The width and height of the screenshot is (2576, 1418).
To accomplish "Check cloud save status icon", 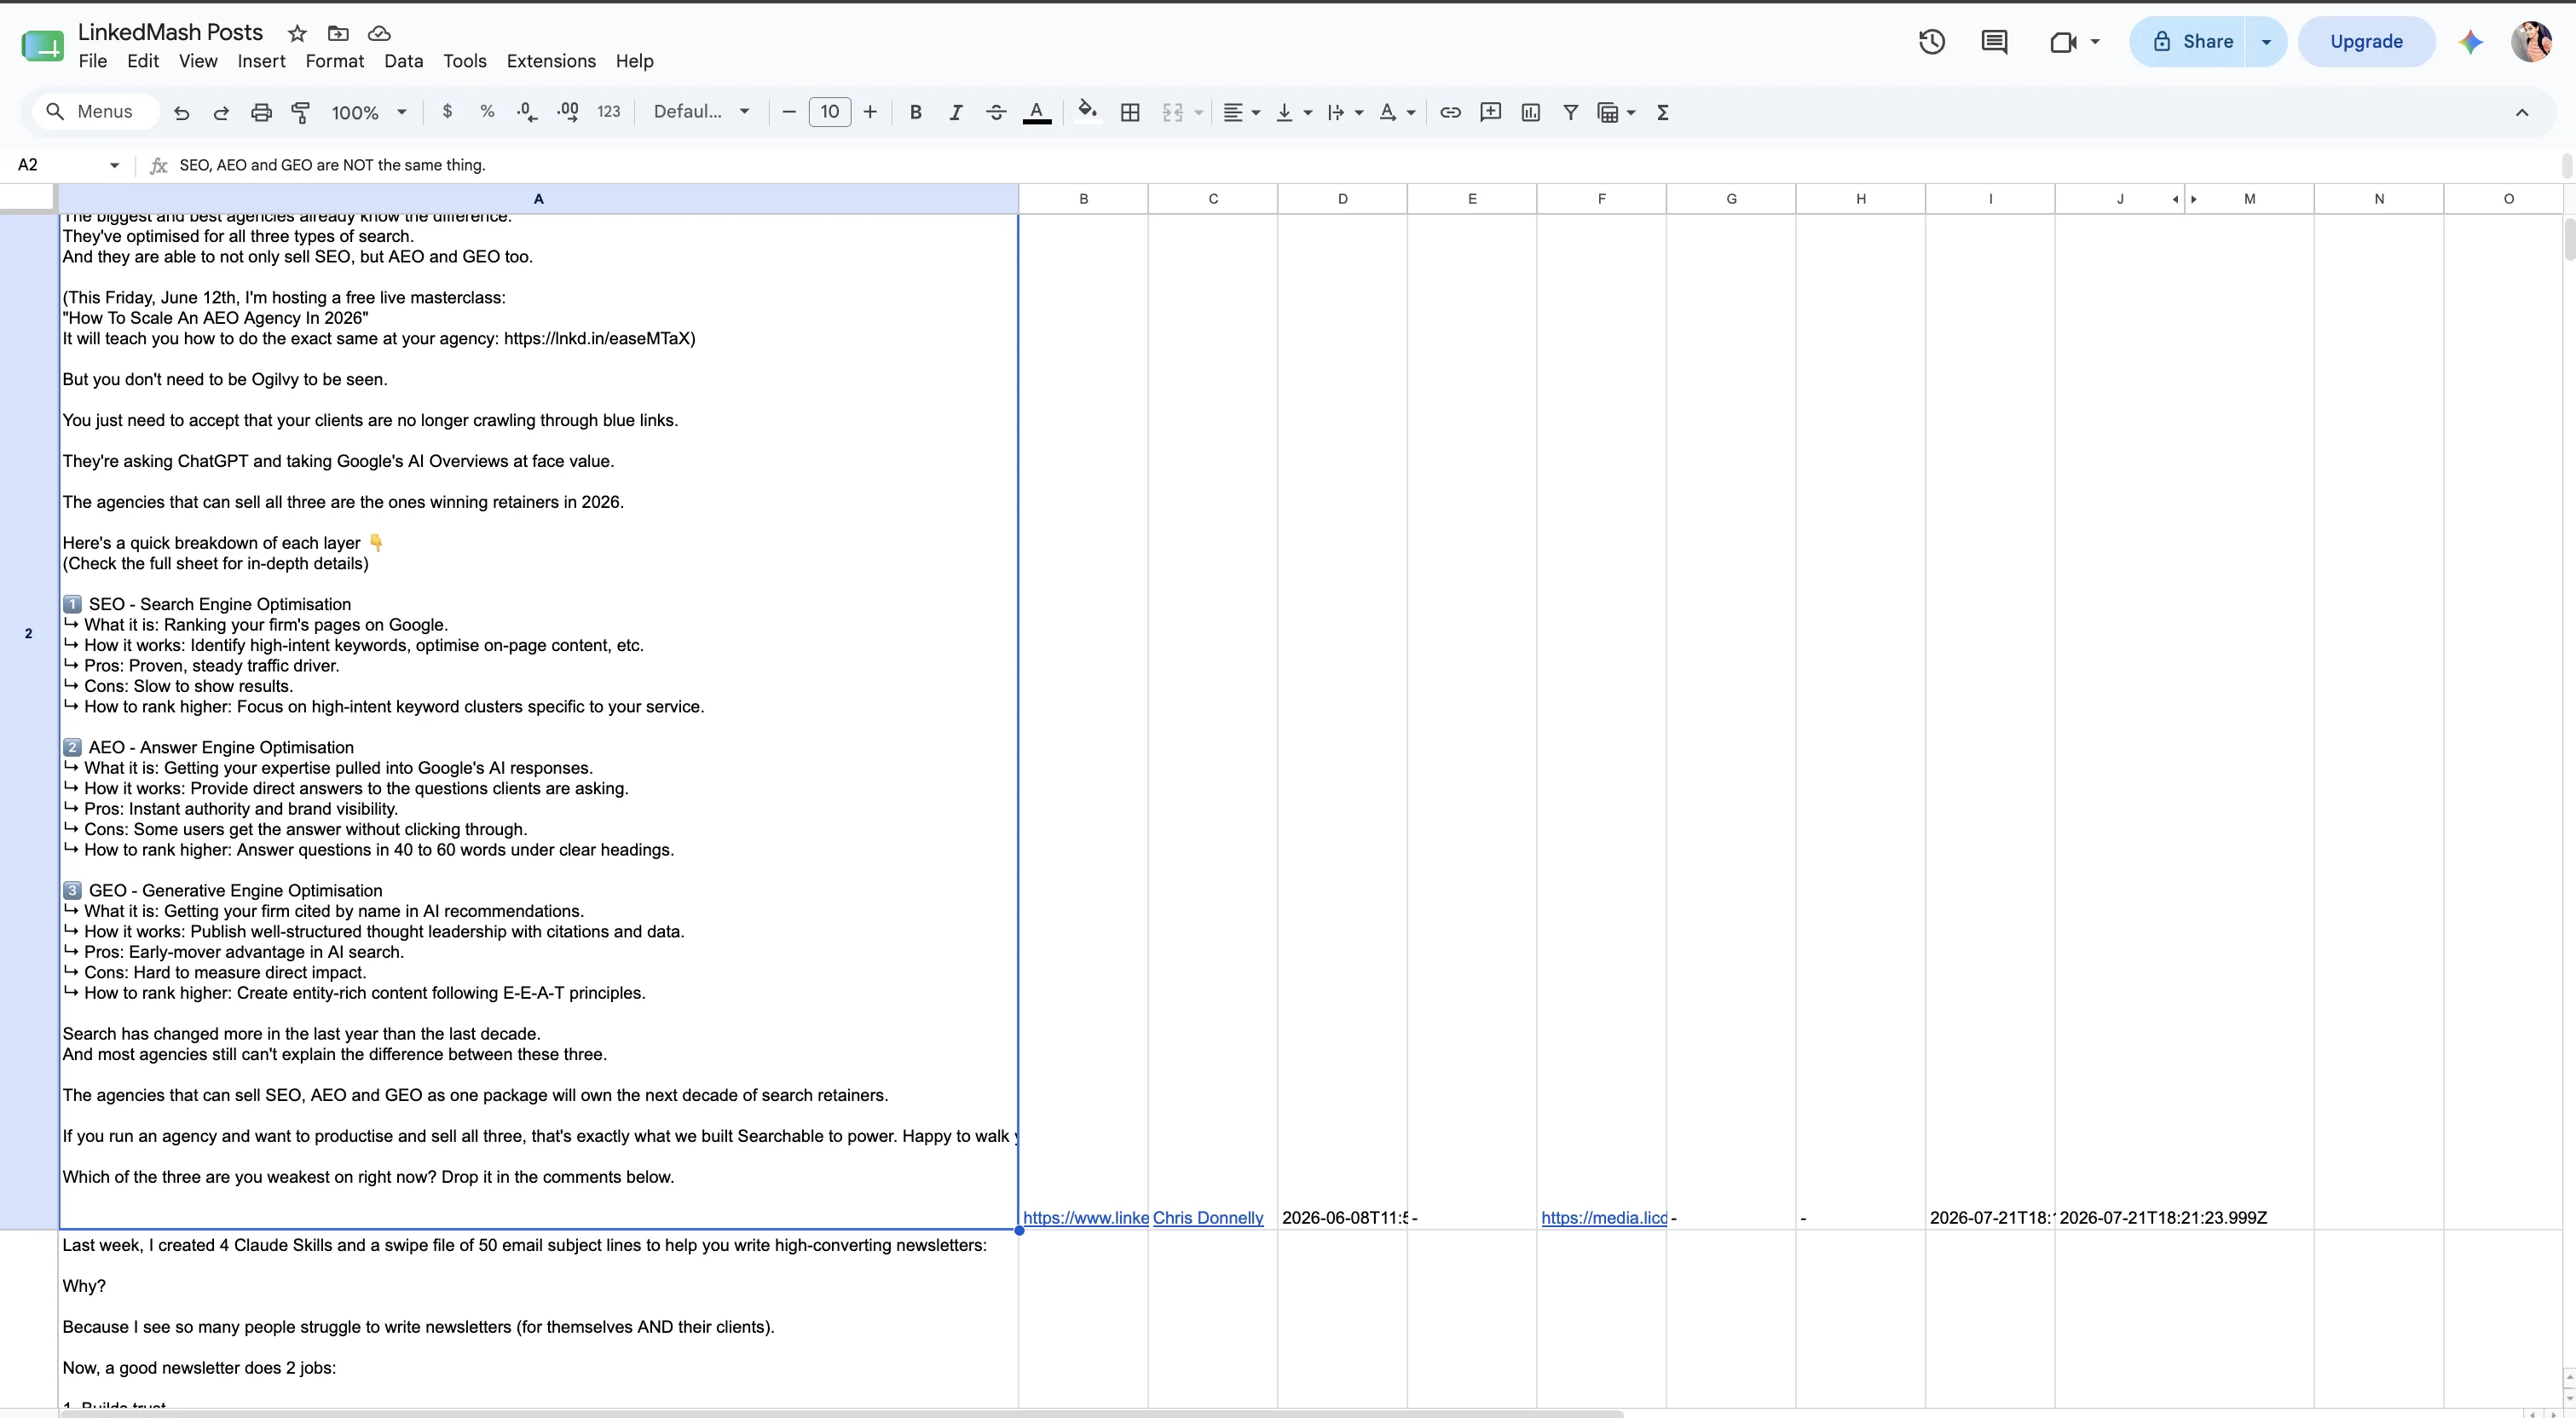I will point(379,33).
